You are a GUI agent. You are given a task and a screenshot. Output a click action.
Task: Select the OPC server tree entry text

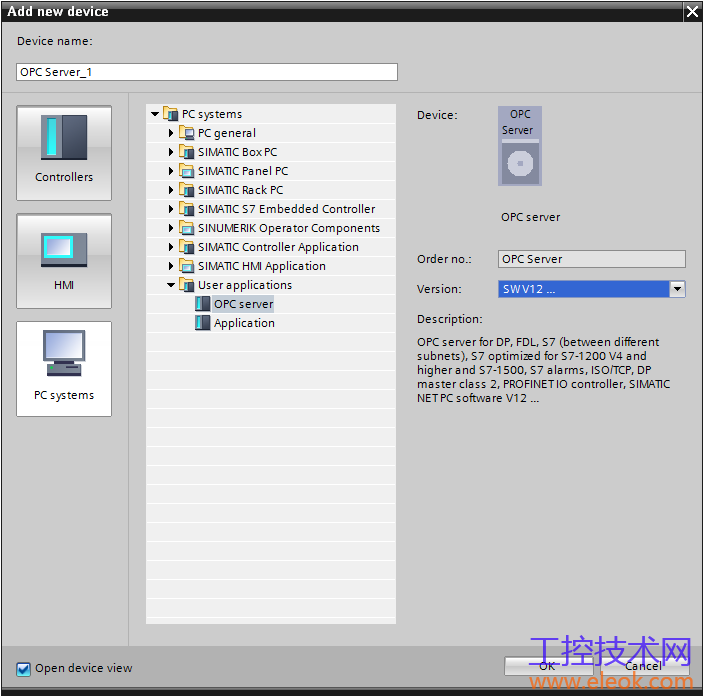click(243, 304)
